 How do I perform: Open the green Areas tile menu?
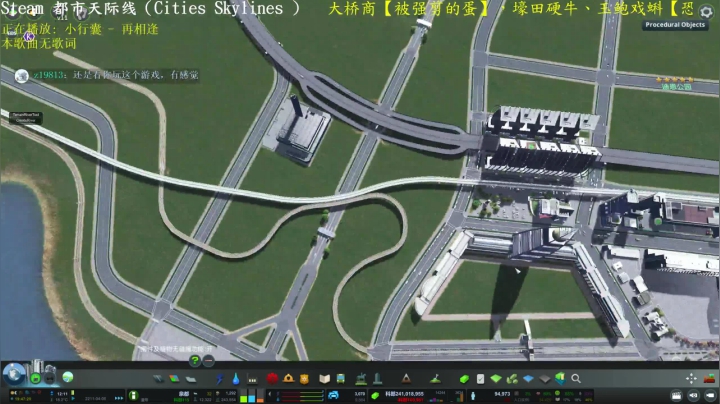(496, 379)
